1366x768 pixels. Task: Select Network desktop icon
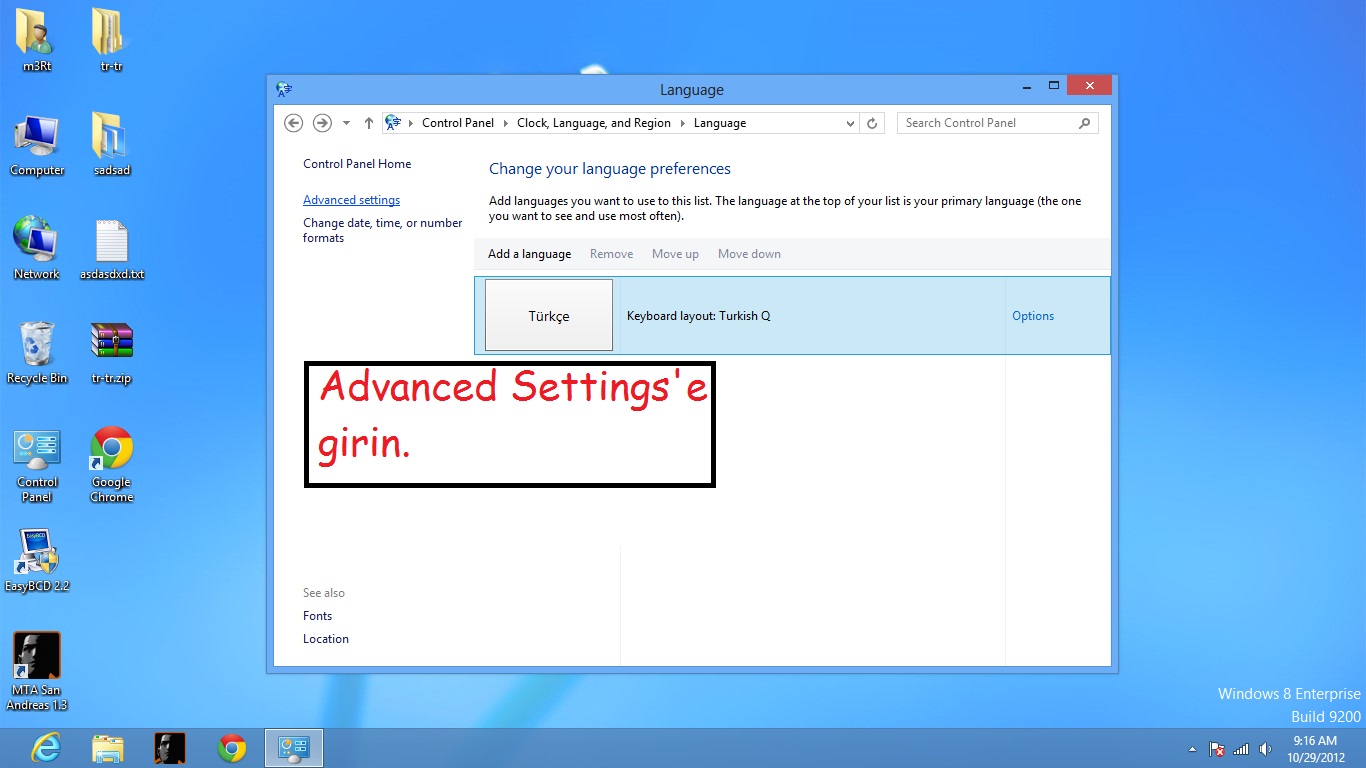click(x=37, y=248)
